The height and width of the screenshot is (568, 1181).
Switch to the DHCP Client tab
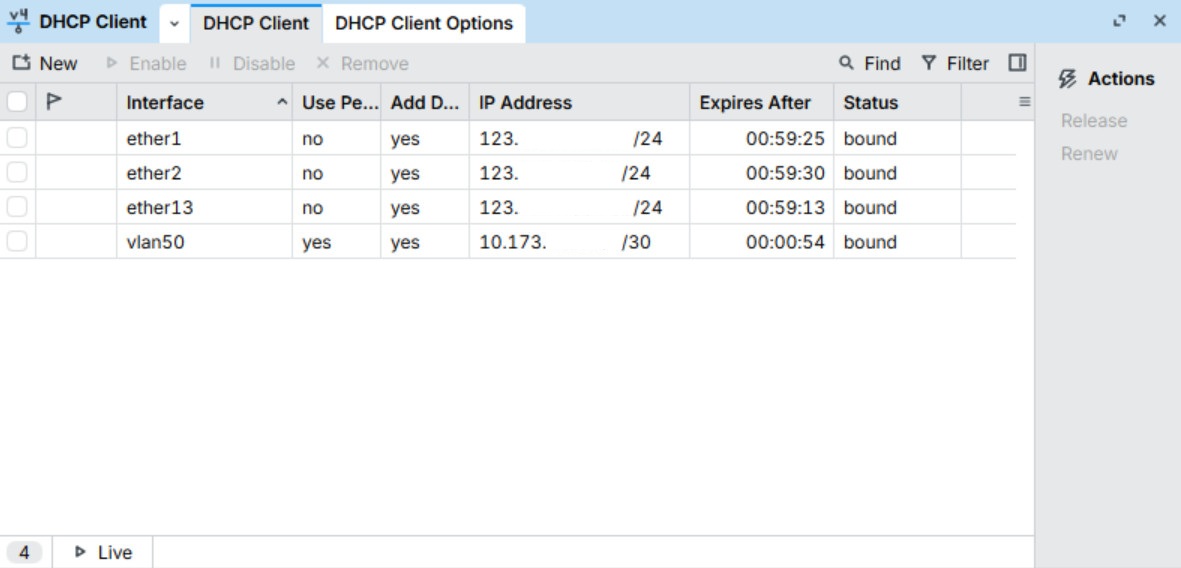click(x=256, y=23)
